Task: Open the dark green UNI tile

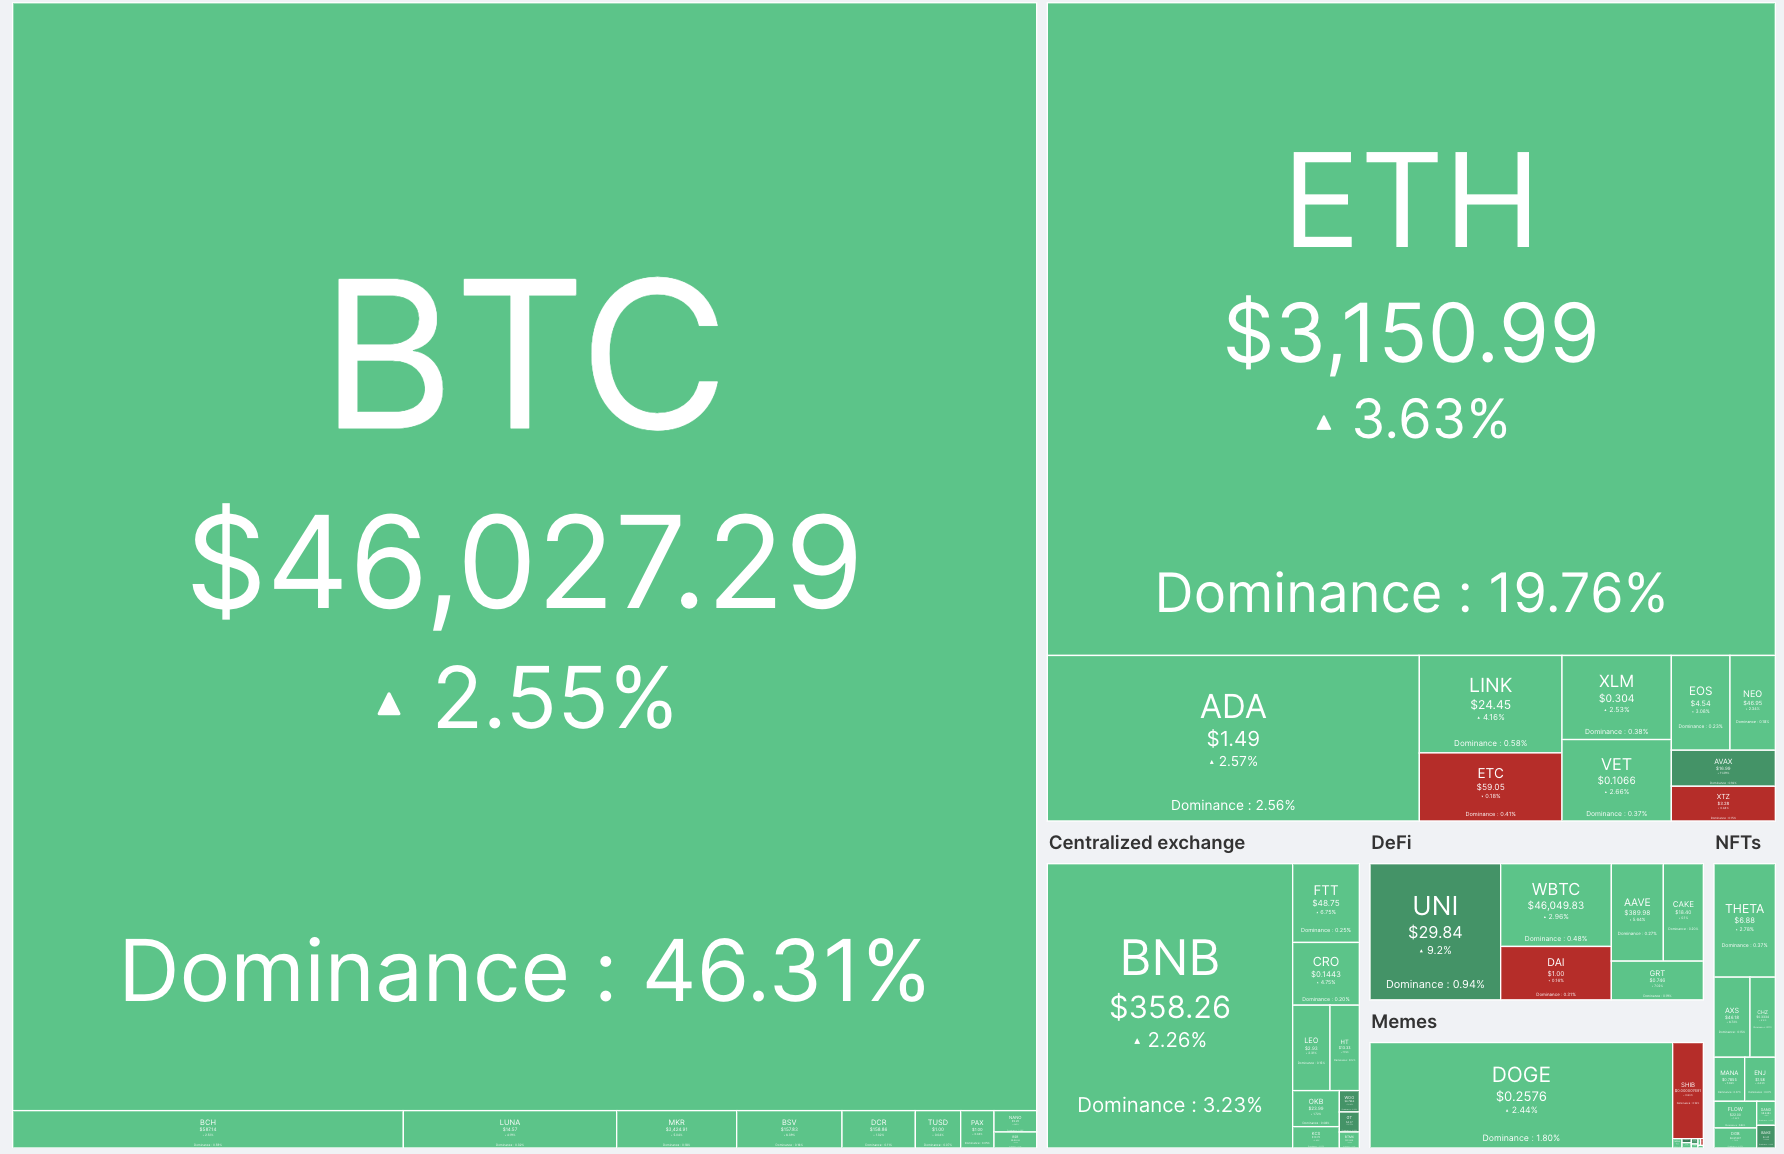Action: click(1435, 931)
